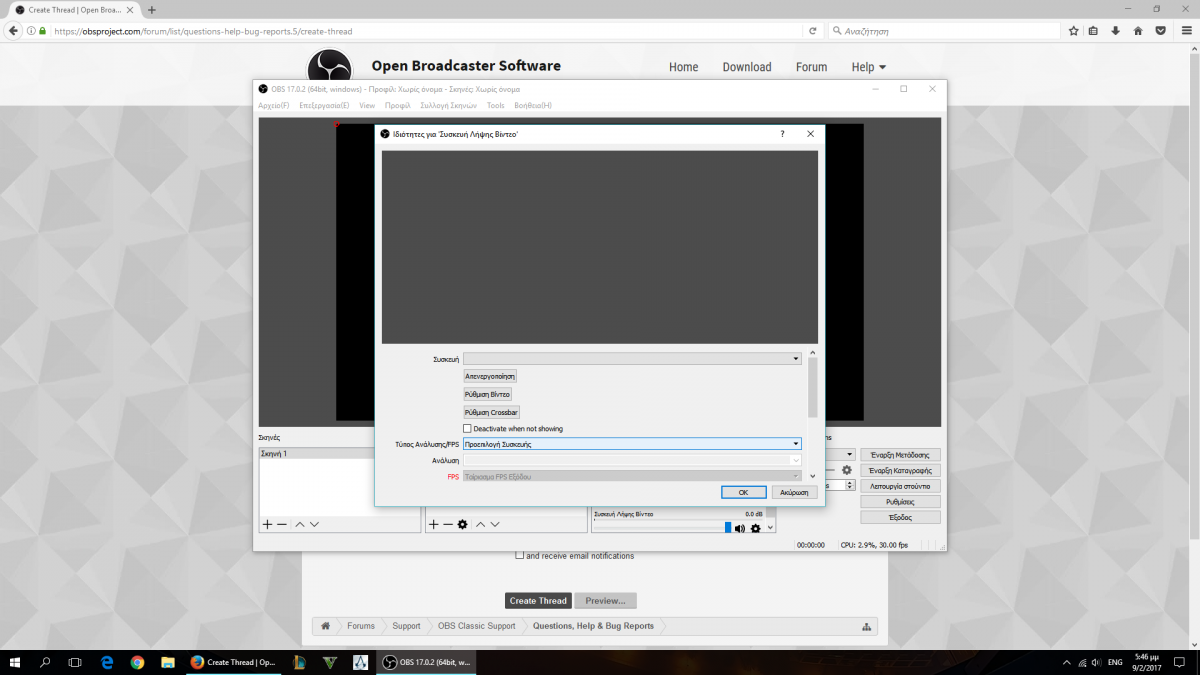
Task: Open Microsoft Edge from the taskbar
Action: 108,662
